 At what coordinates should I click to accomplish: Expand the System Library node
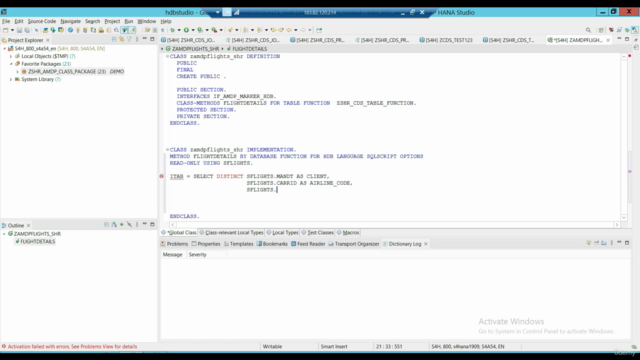(11, 80)
